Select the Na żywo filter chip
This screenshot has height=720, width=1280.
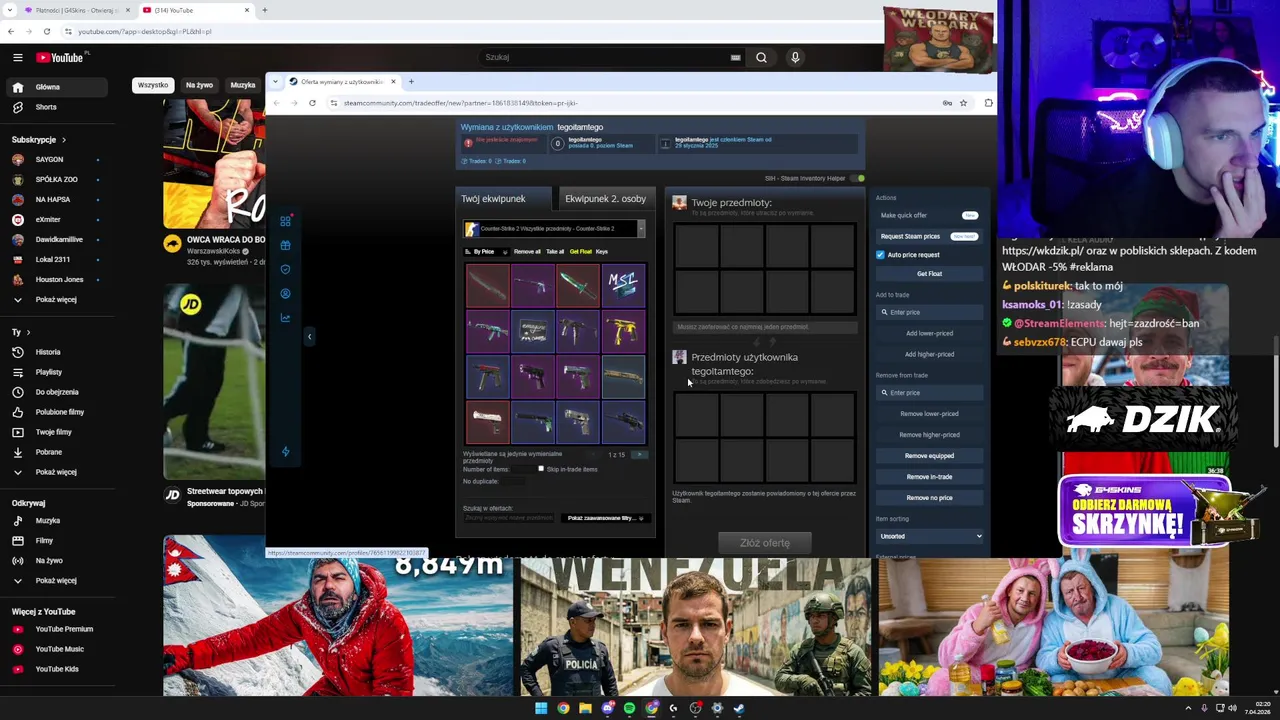199,85
